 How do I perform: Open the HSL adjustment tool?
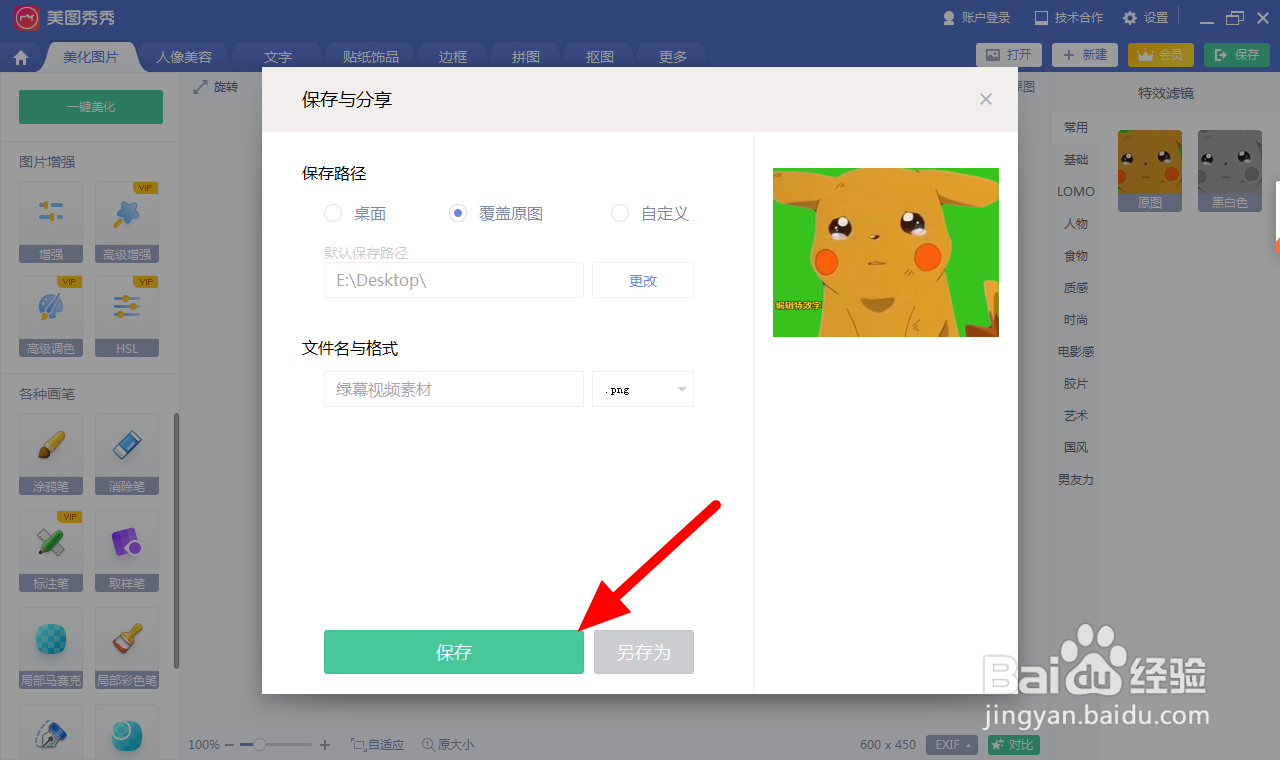126,318
